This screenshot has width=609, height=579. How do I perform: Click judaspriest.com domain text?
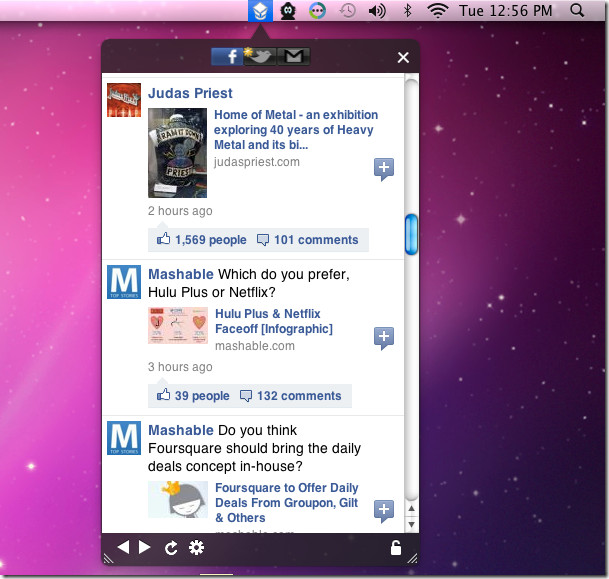coord(257,162)
